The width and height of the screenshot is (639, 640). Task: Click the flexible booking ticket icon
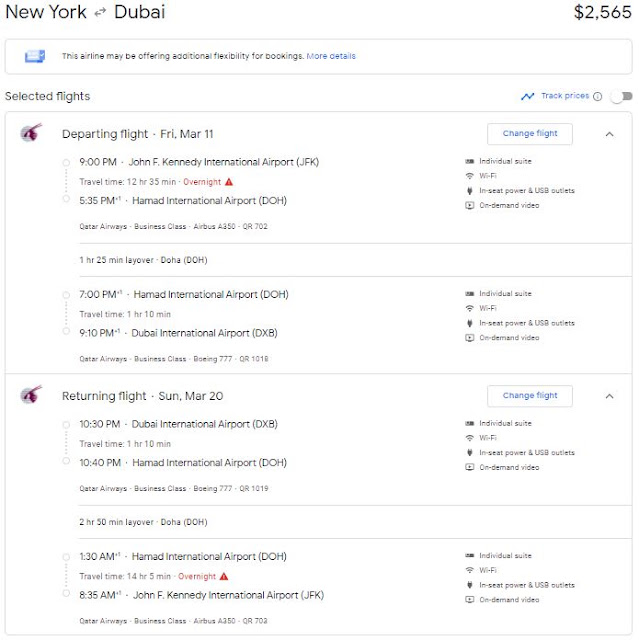[x=35, y=56]
